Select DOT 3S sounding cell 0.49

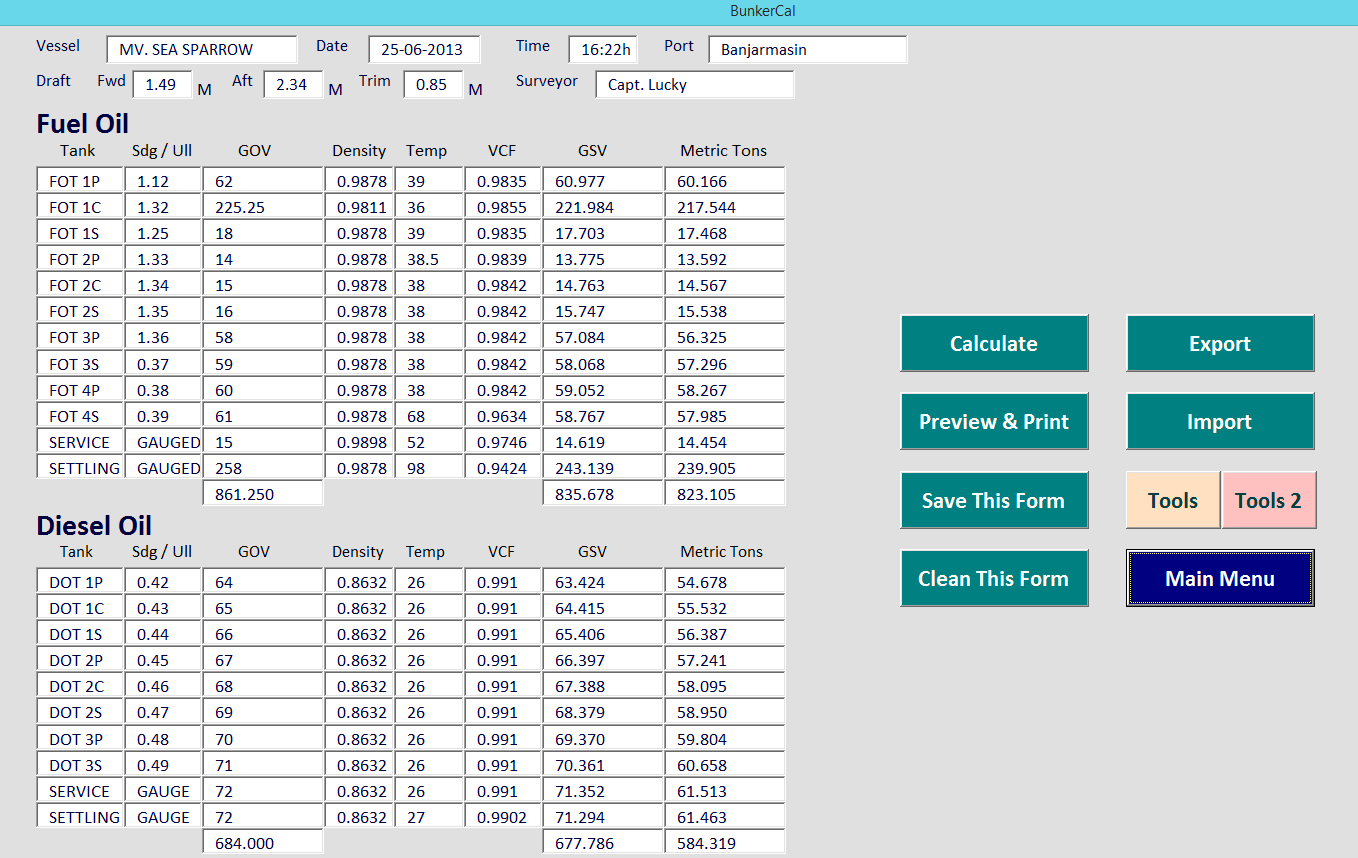163,765
